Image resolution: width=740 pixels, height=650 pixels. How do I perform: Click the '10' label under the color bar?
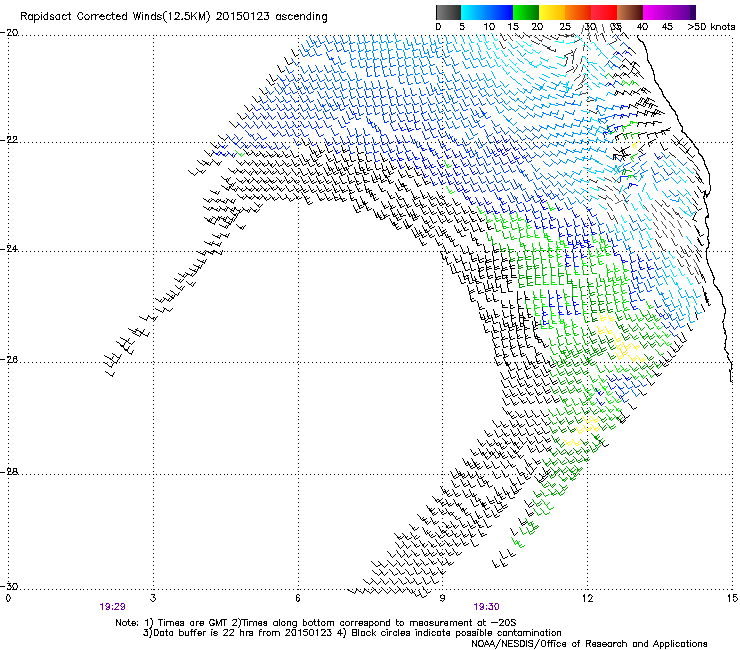pos(489,27)
